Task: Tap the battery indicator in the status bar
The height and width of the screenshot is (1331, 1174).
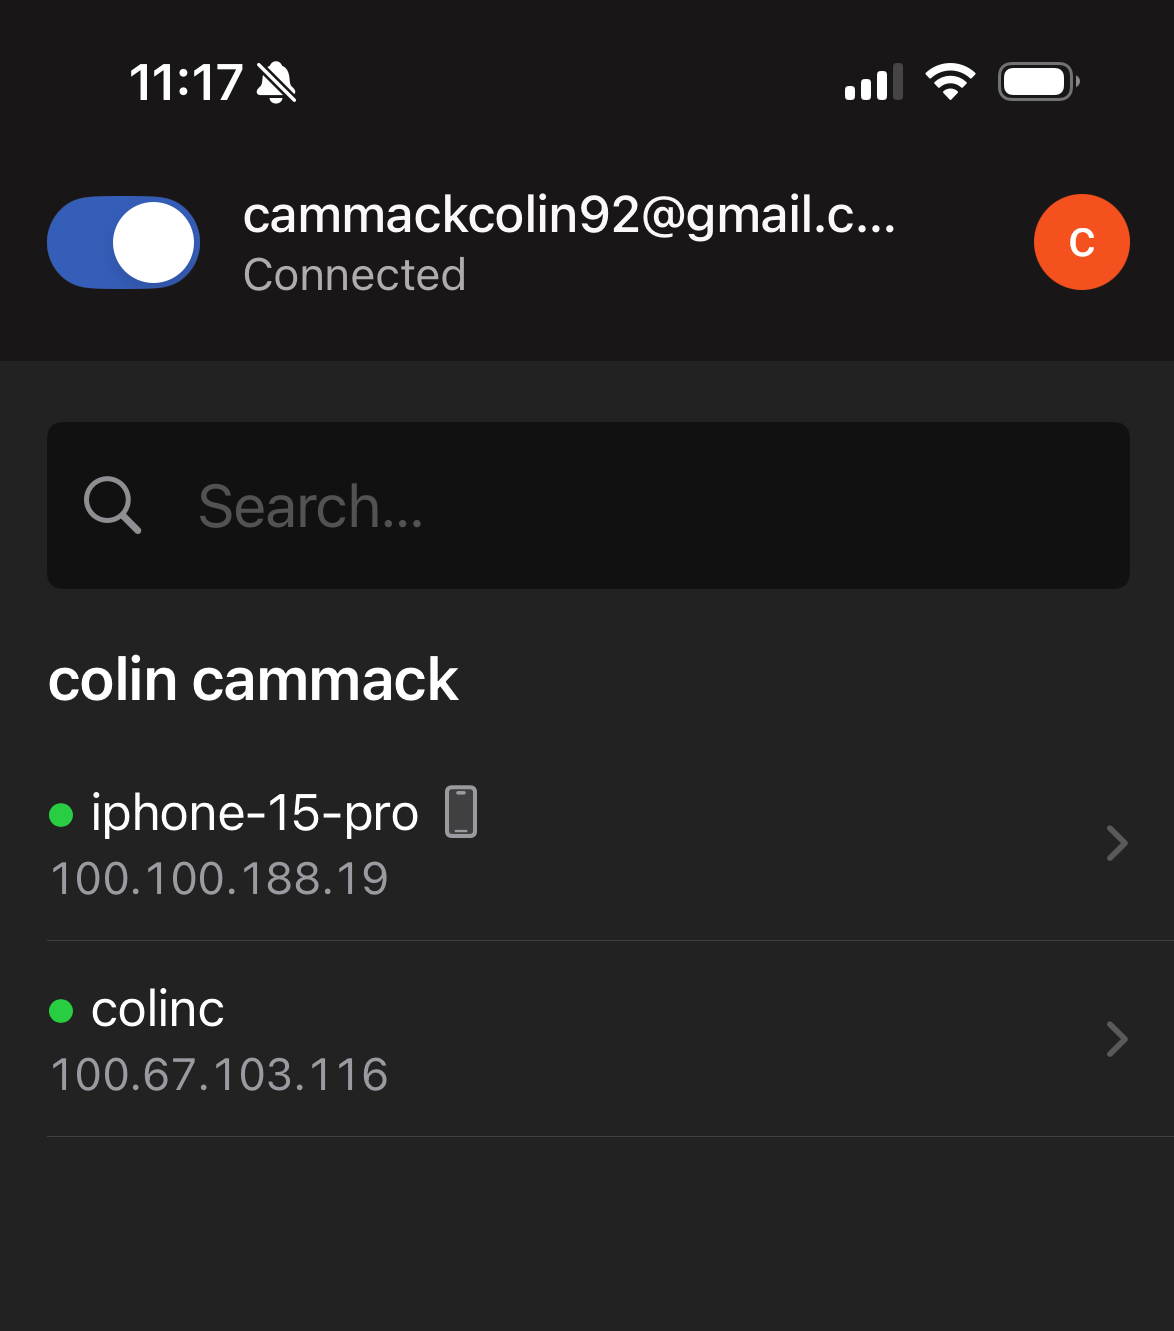Action: [x=1039, y=81]
